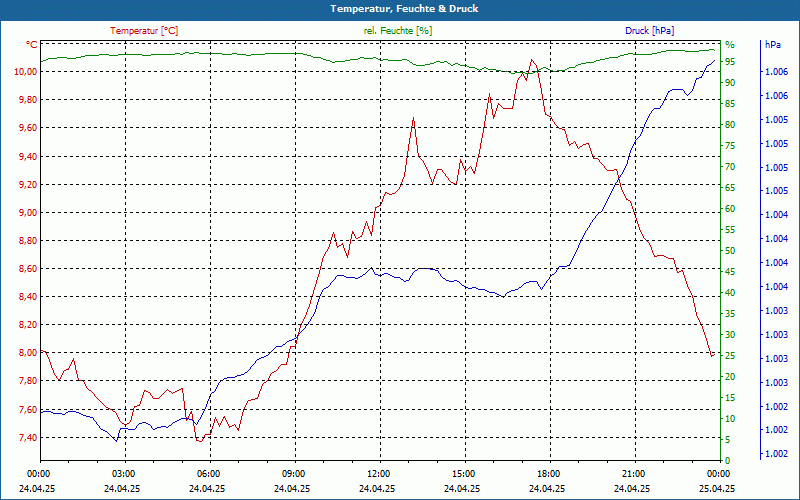800x500 pixels.
Task: Click the green "80" humidity axis value
Action: tap(730, 125)
